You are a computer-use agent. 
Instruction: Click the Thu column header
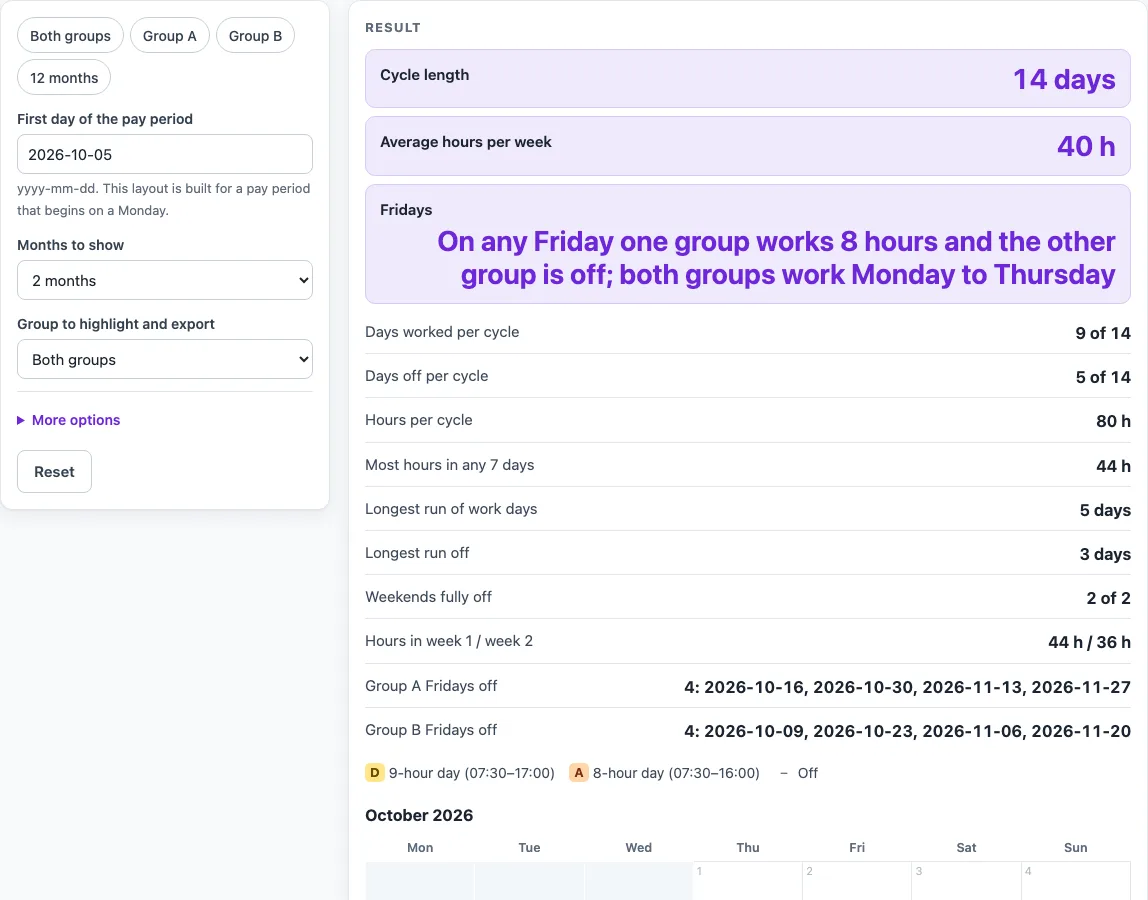tap(748, 847)
